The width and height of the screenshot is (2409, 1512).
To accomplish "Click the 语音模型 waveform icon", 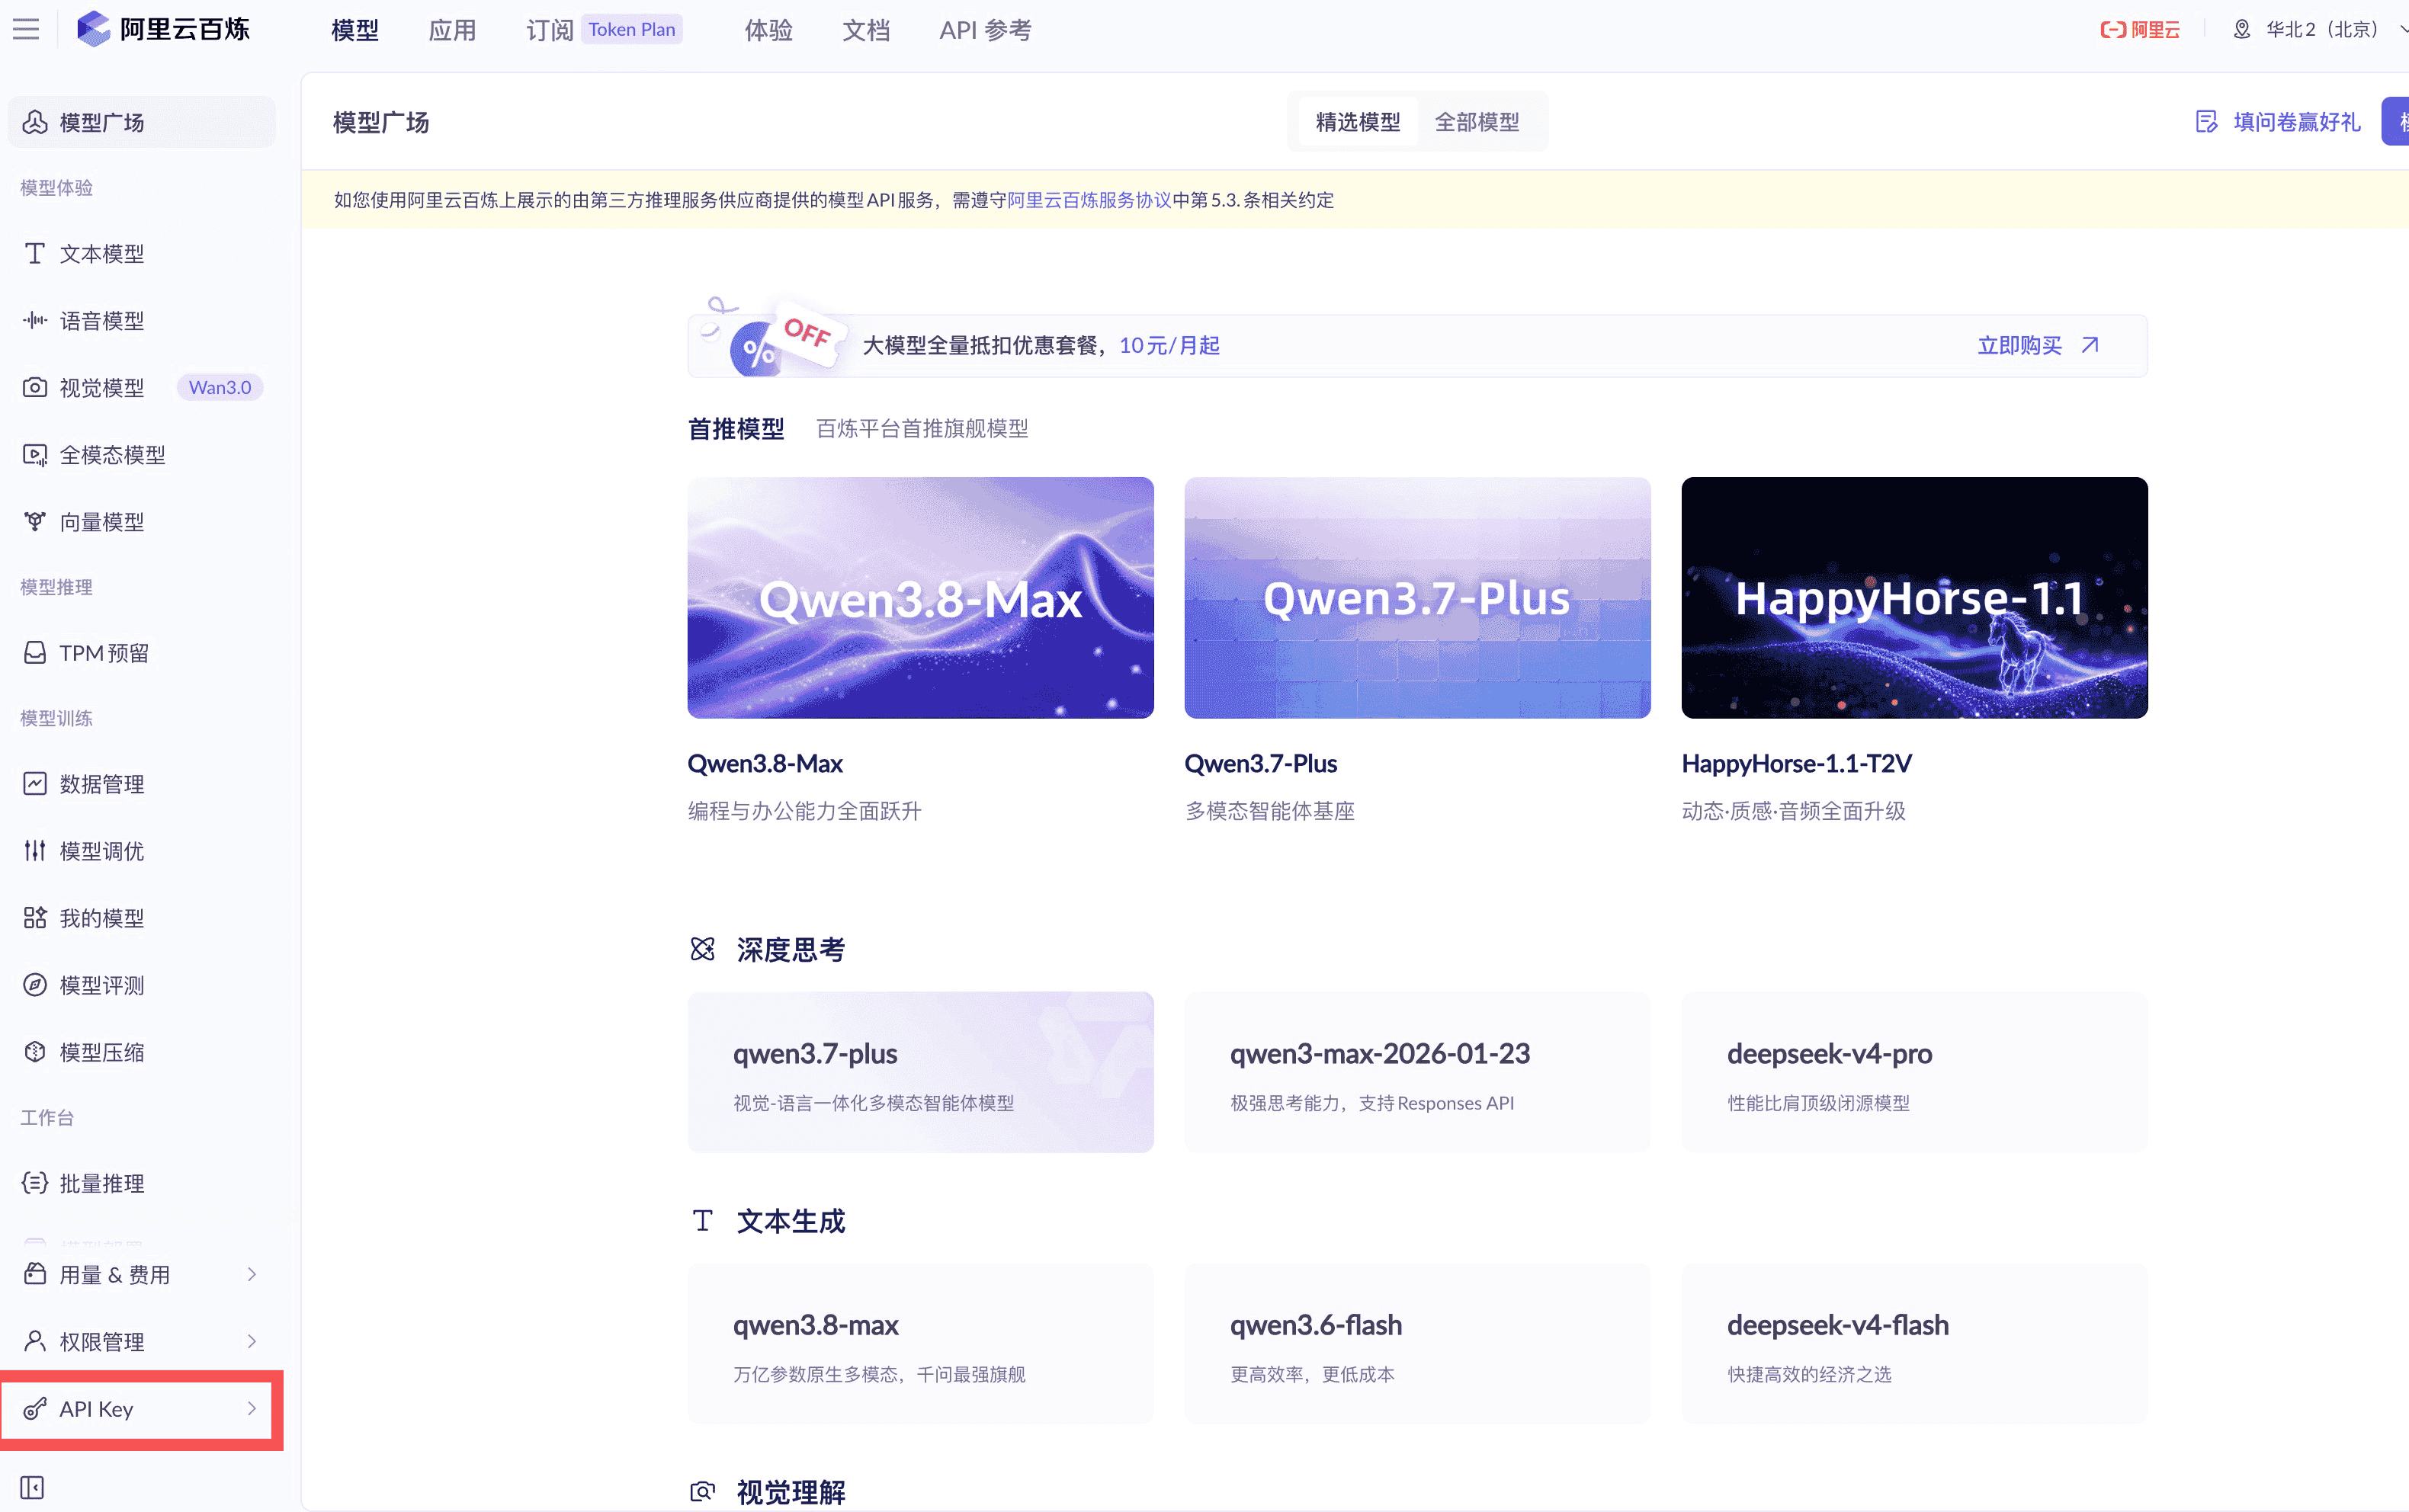I will pyautogui.click(x=35, y=321).
